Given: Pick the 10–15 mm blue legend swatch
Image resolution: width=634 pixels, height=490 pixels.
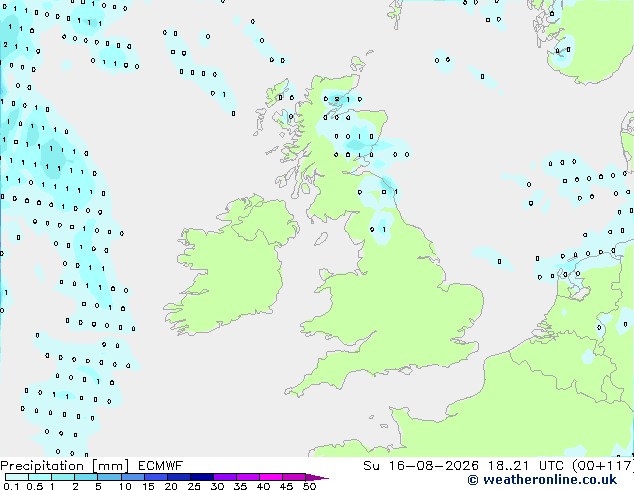Looking at the screenshot, I should click(x=132, y=477).
